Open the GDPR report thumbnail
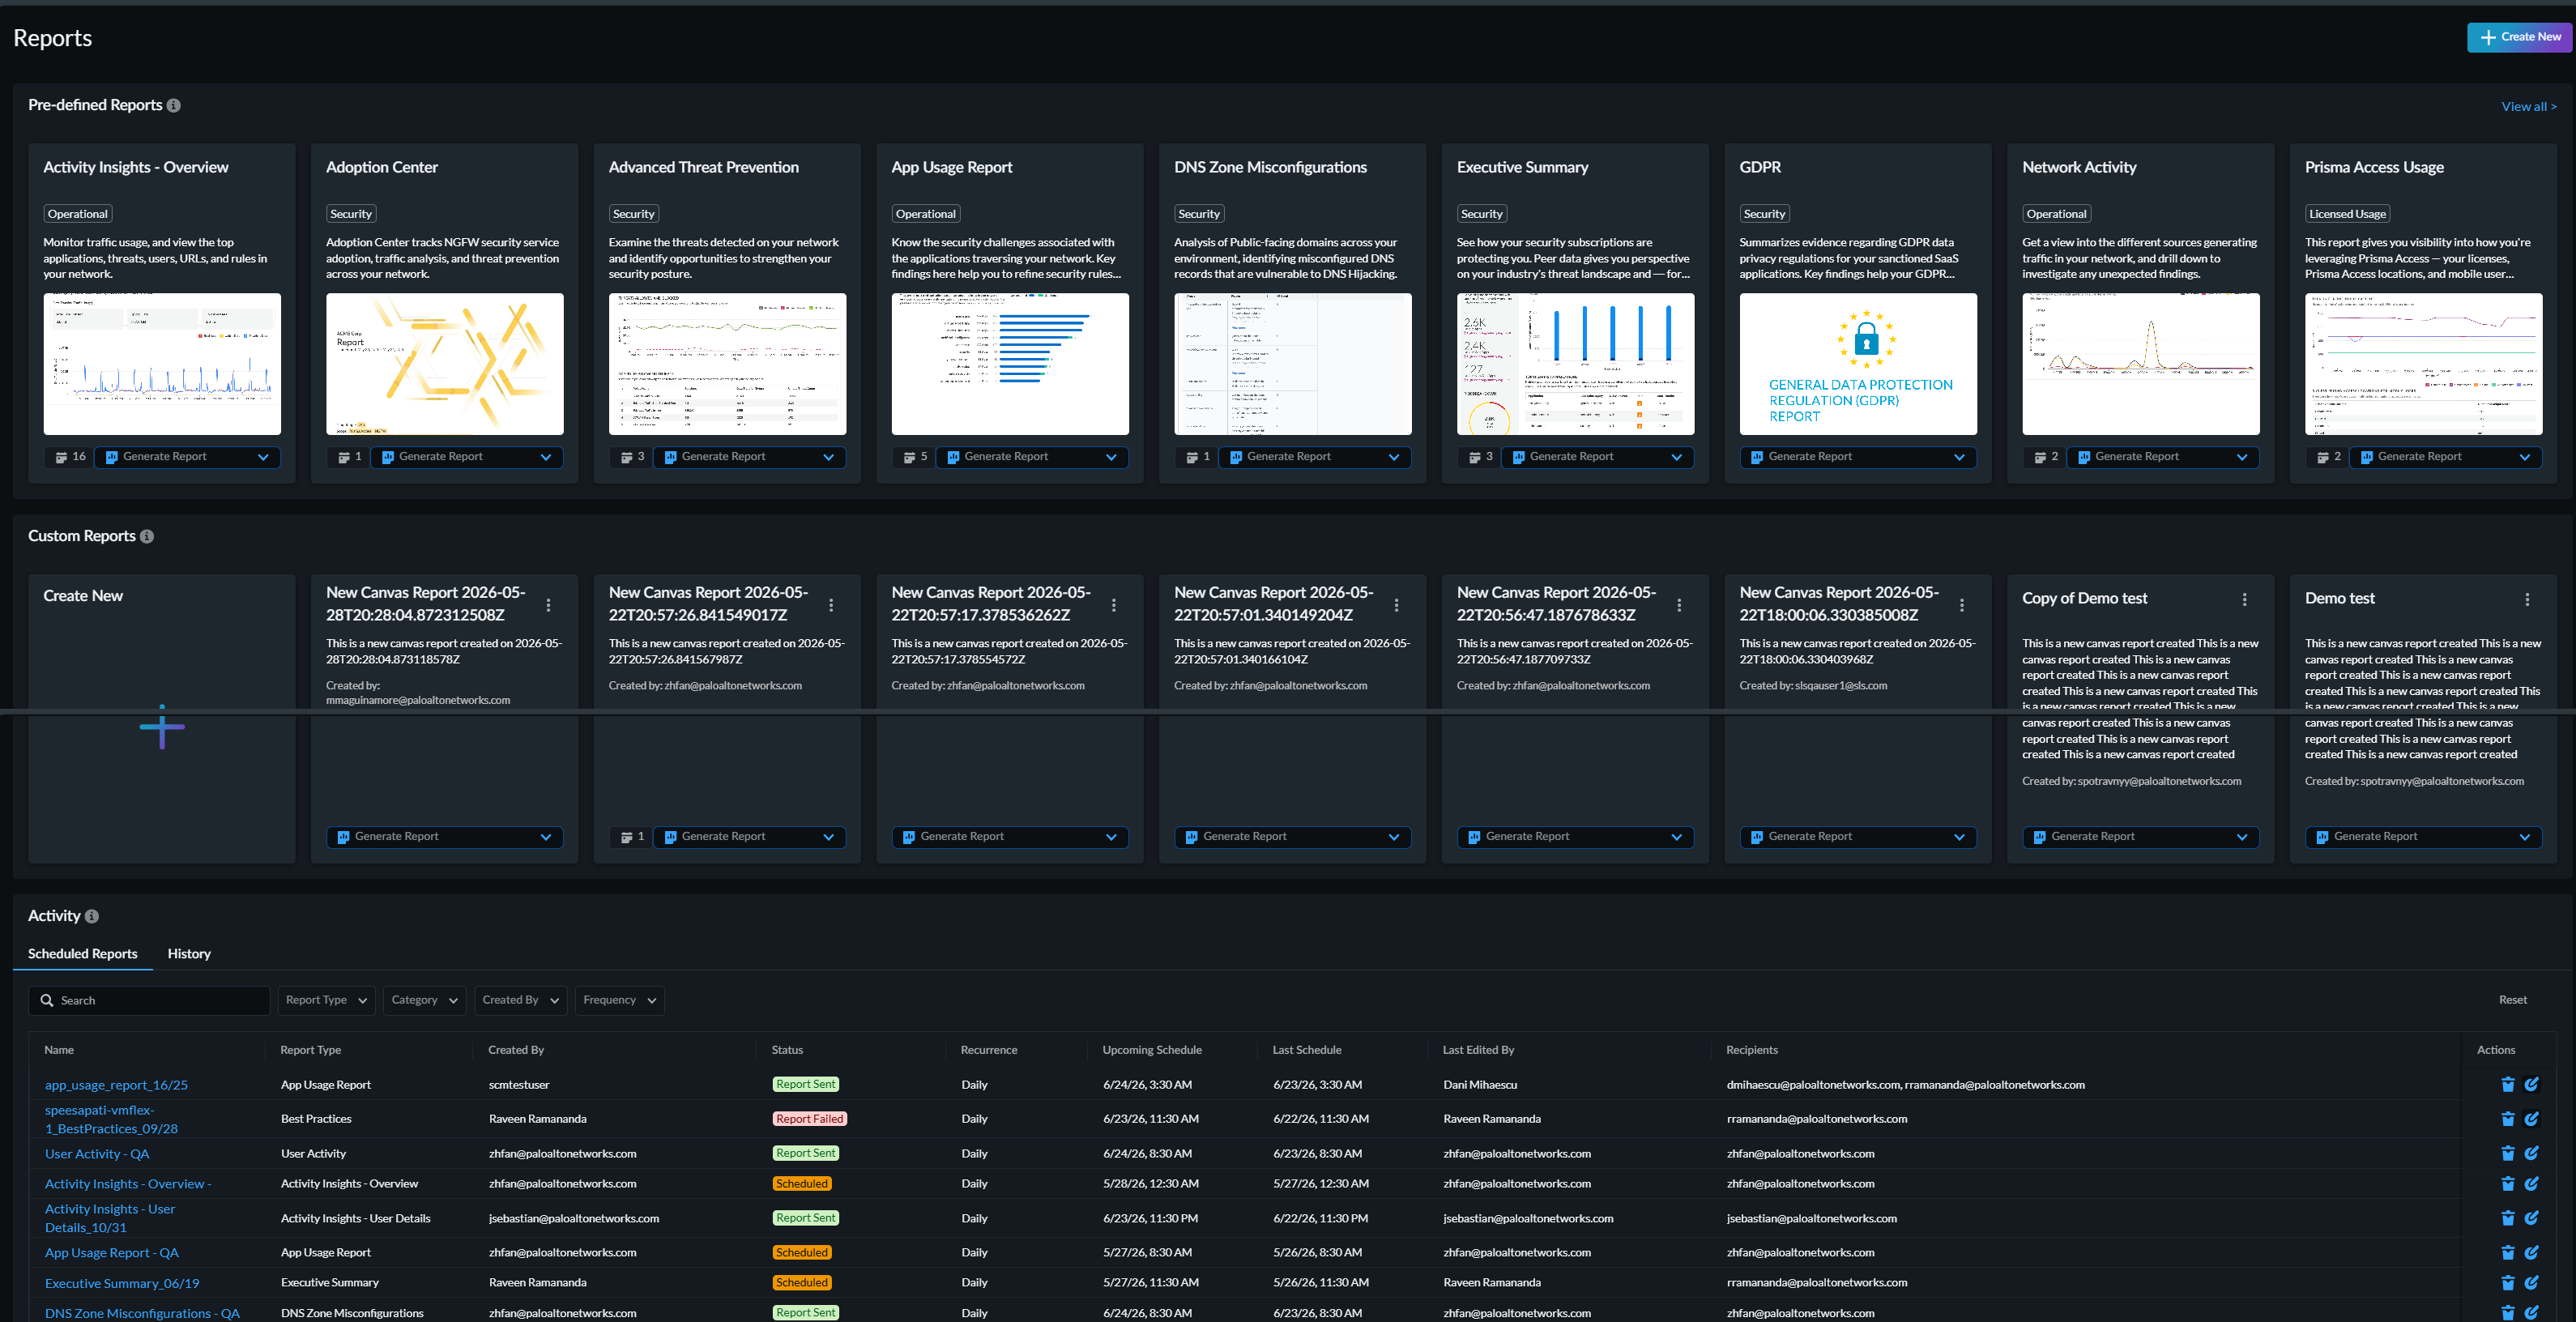Image resolution: width=2576 pixels, height=1322 pixels. [x=1858, y=364]
